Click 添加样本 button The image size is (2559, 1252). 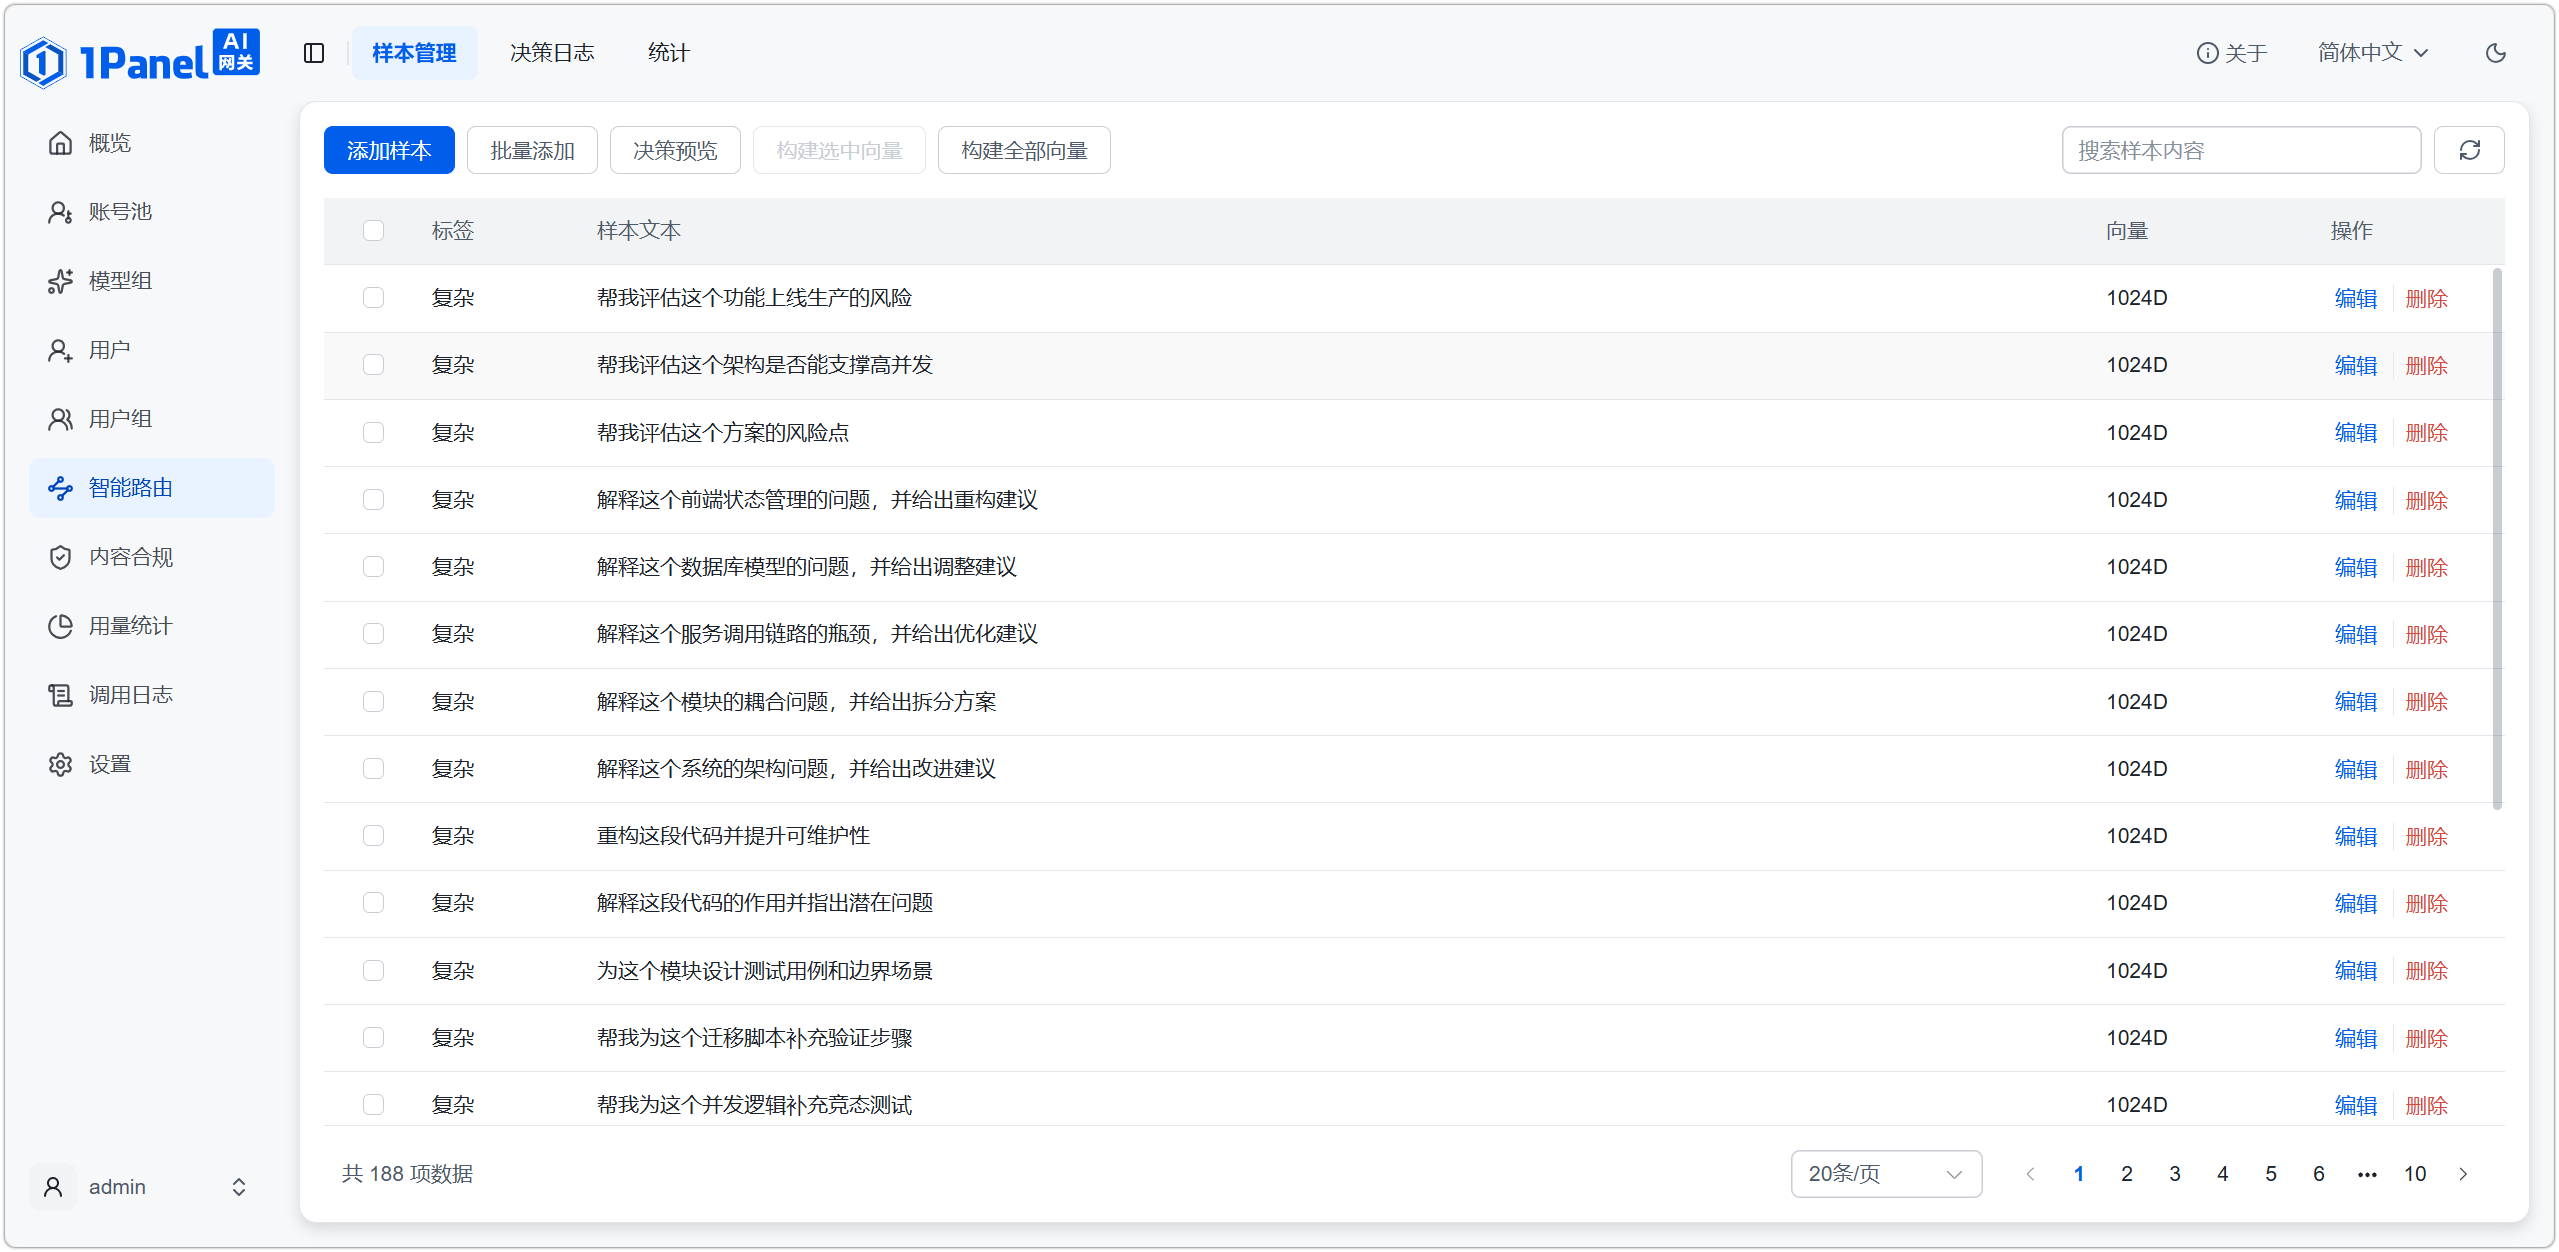pos(389,150)
